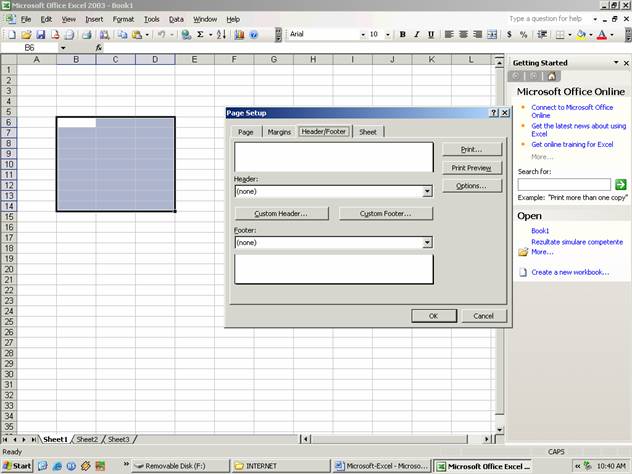Open Borders dropdown arrow
The image size is (632, 474).
coord(570,35)
